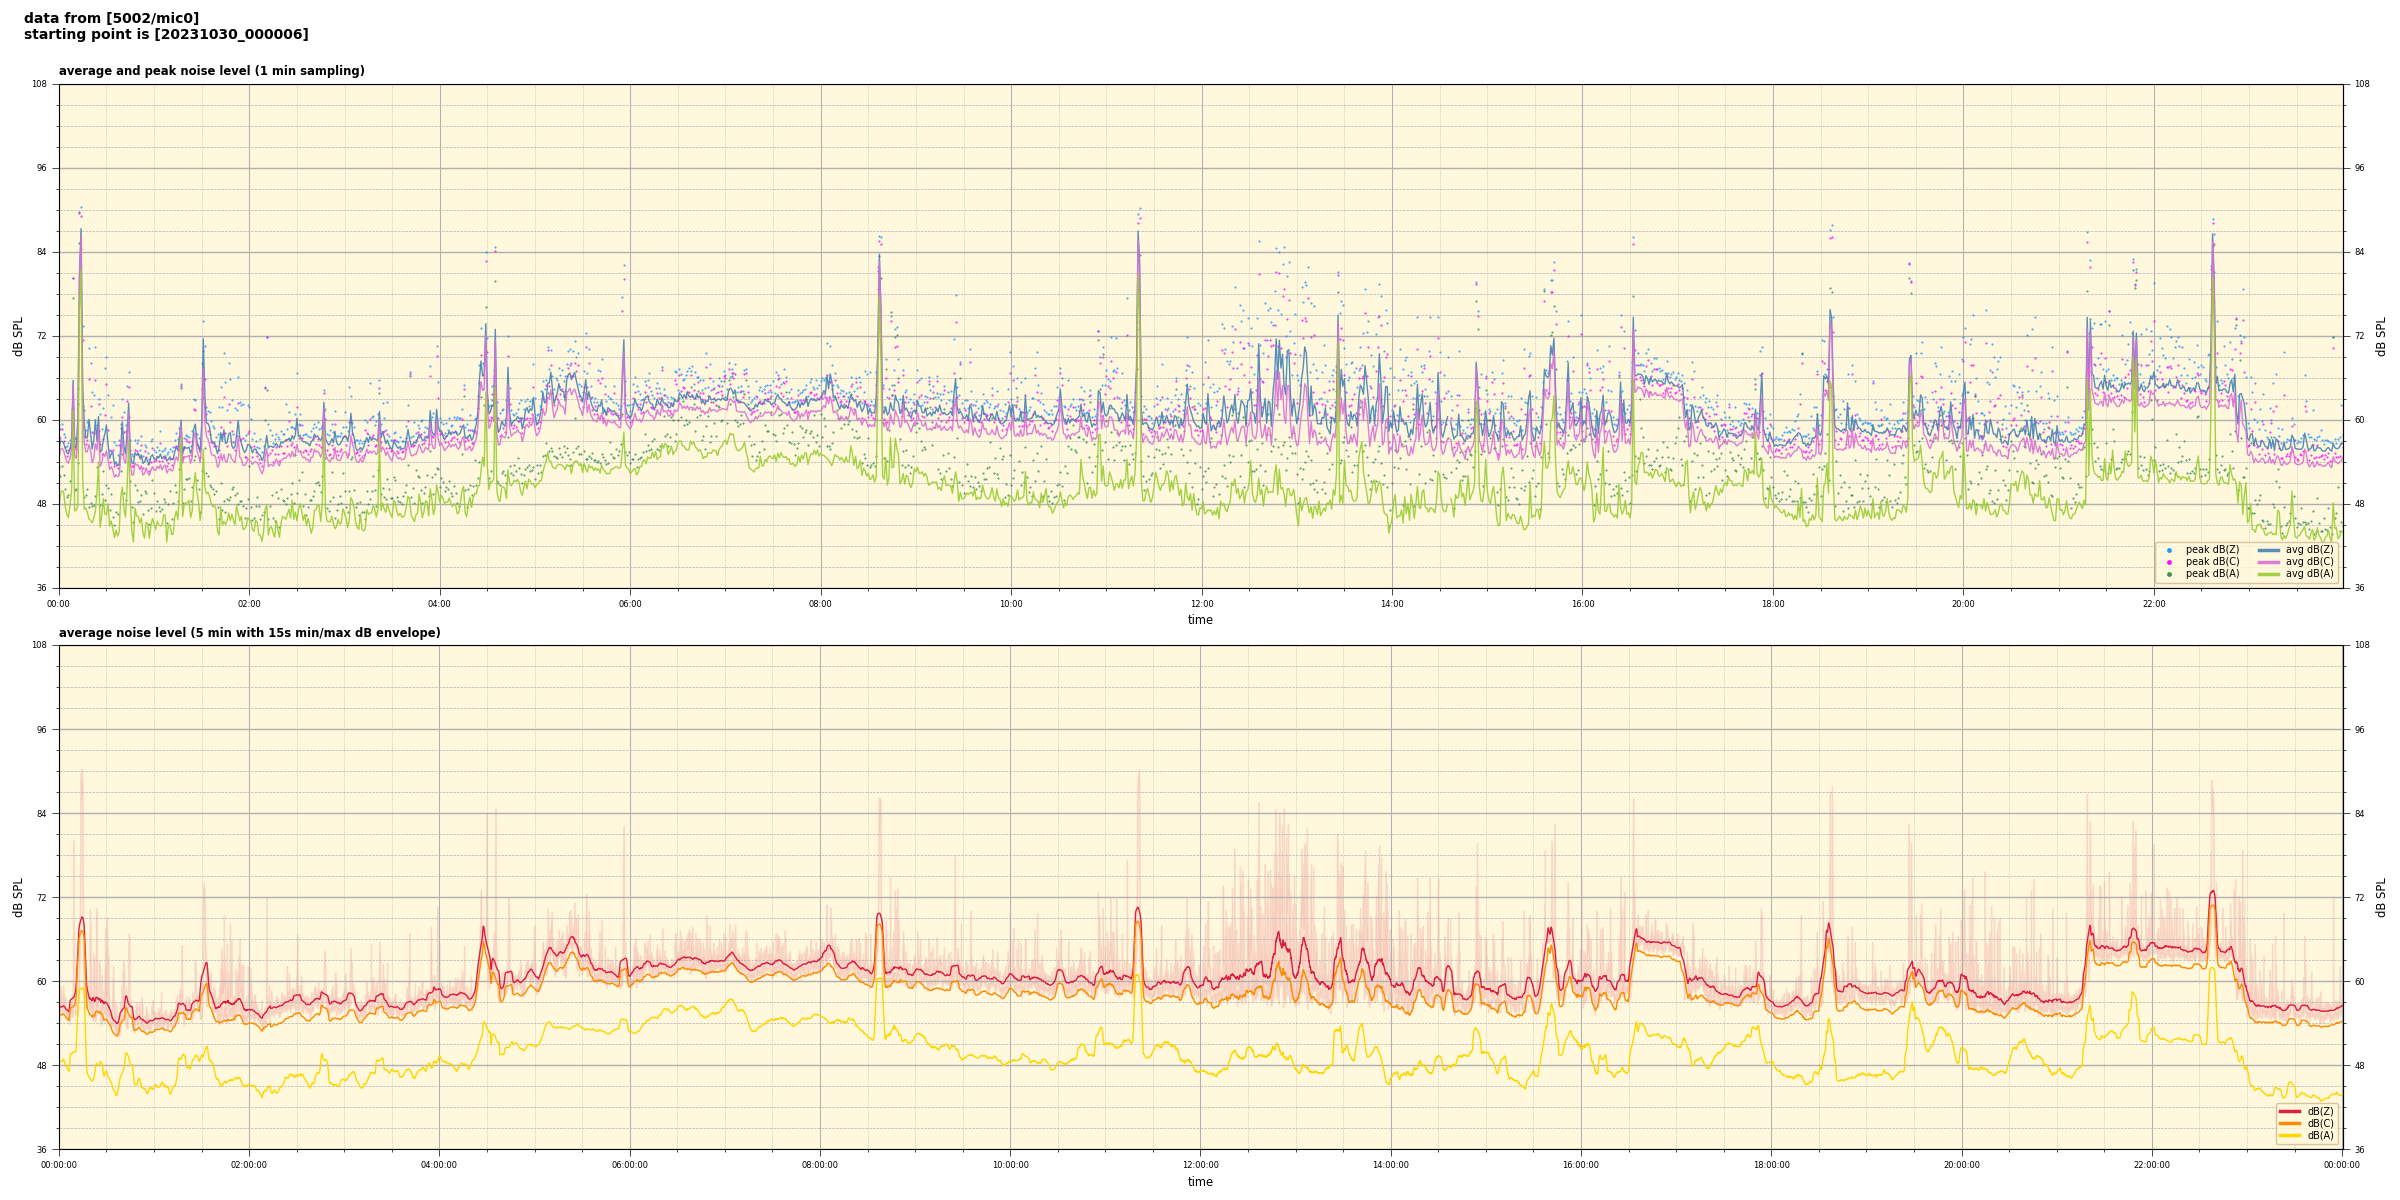
Task: Click the red dB(Z) legend line in bottom chart
Action: point(2291,1112)
